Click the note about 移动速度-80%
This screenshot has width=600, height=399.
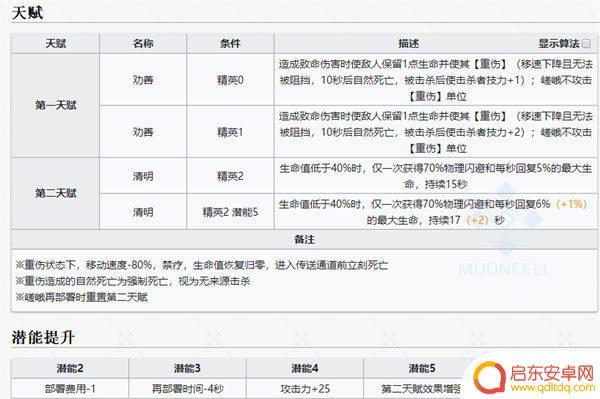pyautogui.click(x=202, y=265)
